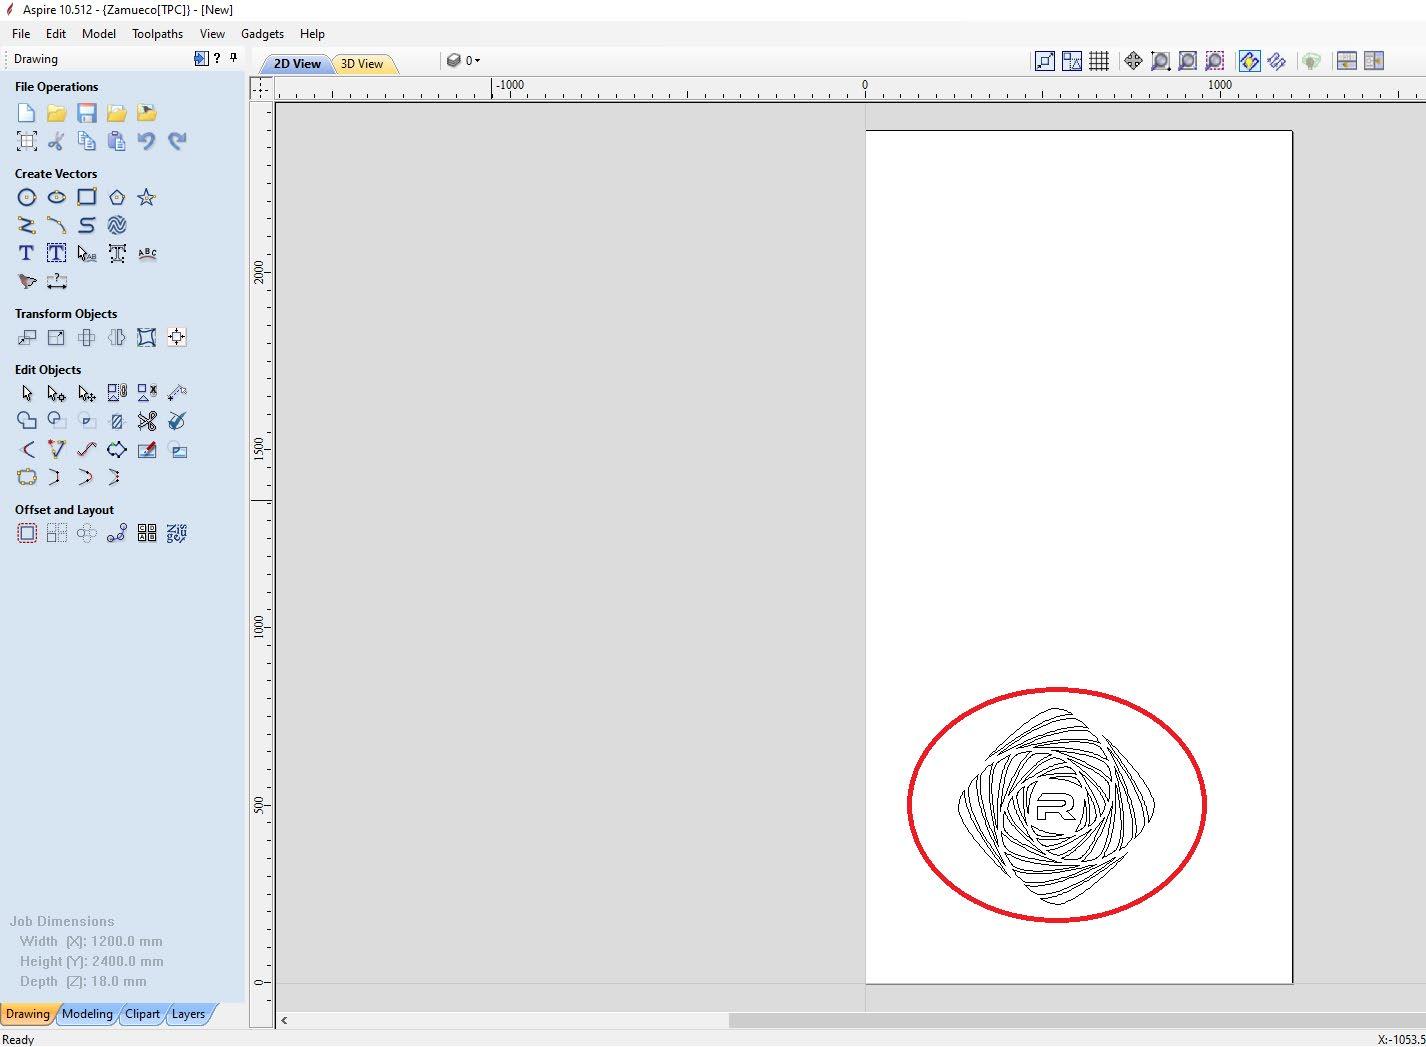The image size is (1426, 1047).
Task: Open the Offset Vectors tool
Action: 27,533
